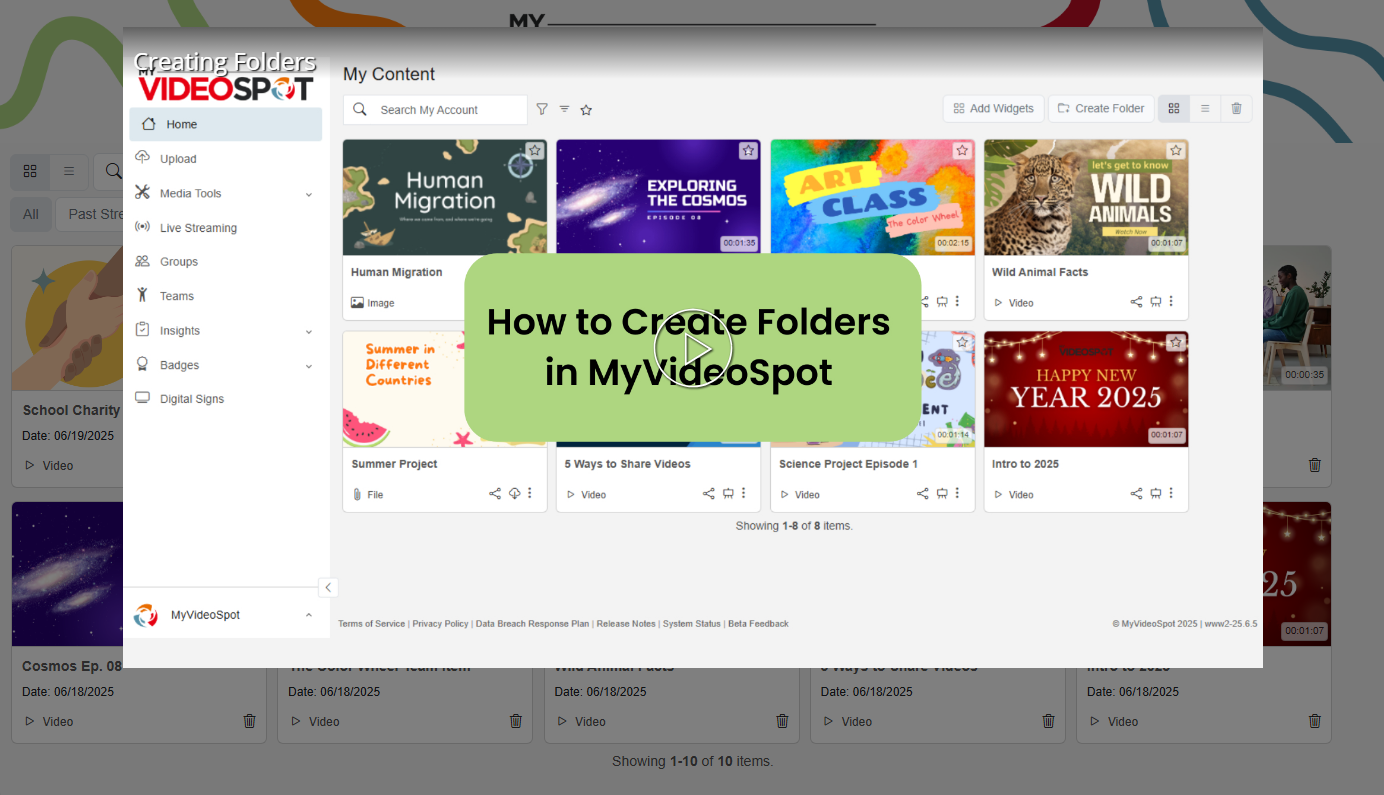Expand the Badges chevron
This screenshot has width=1384, height=795.
point(308,366)
